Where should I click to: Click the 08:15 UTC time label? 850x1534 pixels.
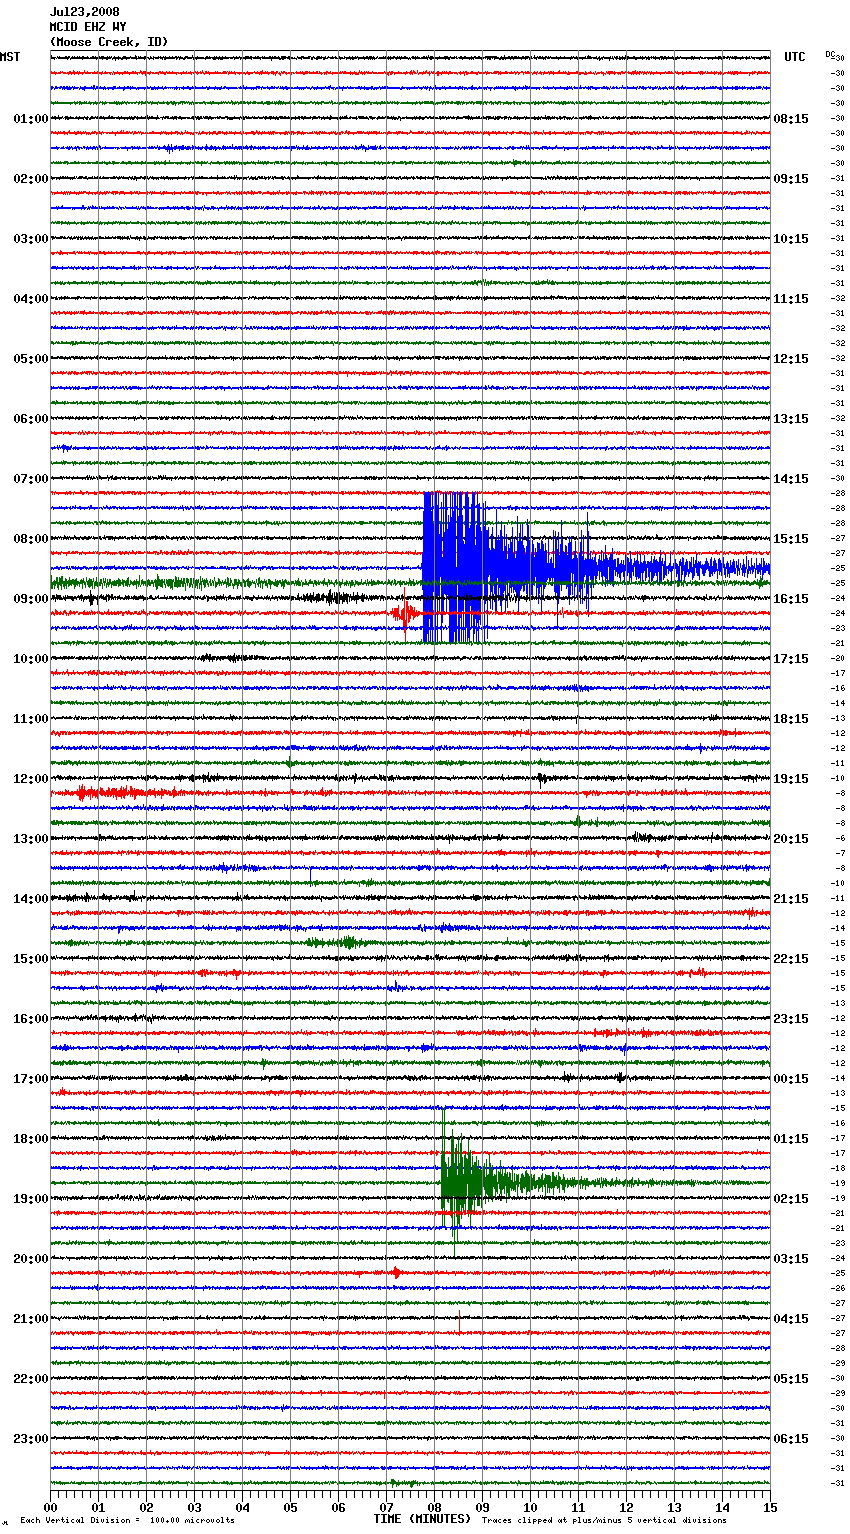click(791, 119)
